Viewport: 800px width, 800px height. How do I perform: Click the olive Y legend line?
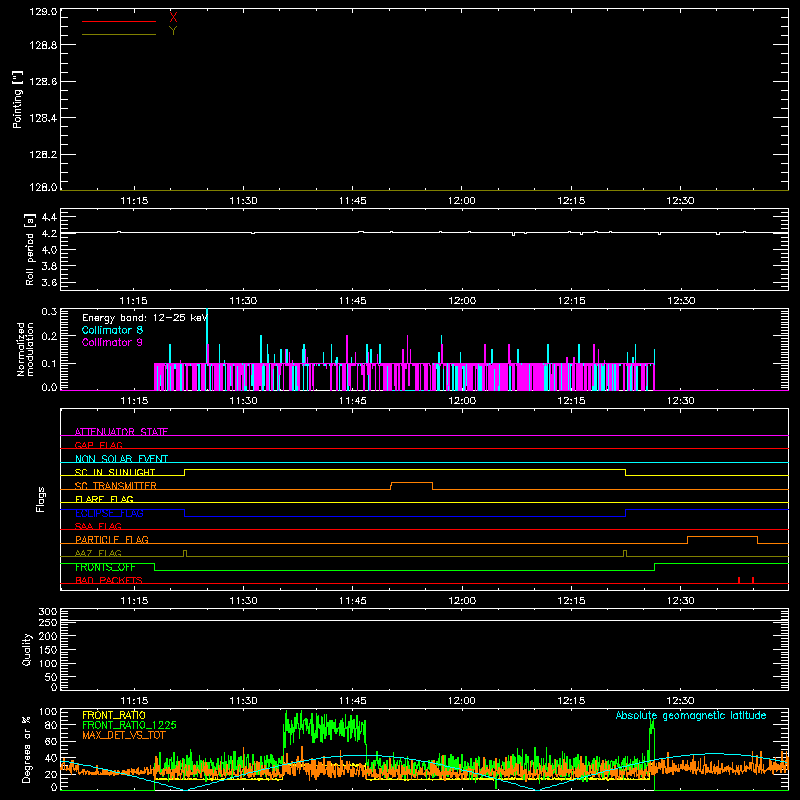click(119, 34)
